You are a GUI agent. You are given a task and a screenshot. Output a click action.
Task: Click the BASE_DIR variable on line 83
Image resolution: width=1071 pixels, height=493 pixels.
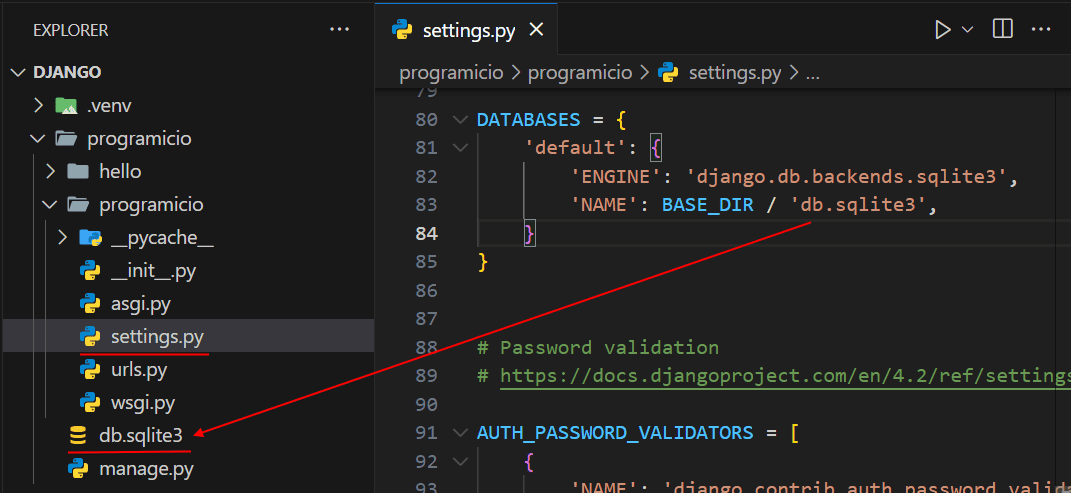tap(708, 205)
